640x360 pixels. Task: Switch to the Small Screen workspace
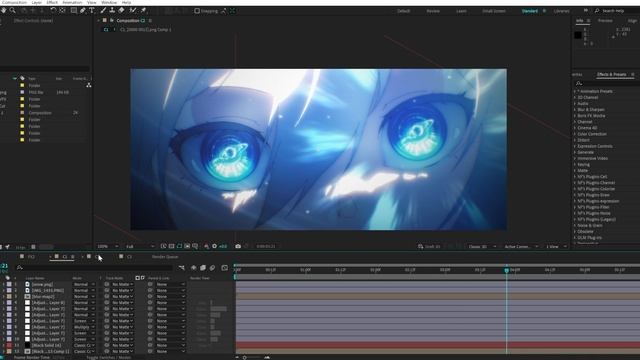pyautogui.click(x=494, y=11)
